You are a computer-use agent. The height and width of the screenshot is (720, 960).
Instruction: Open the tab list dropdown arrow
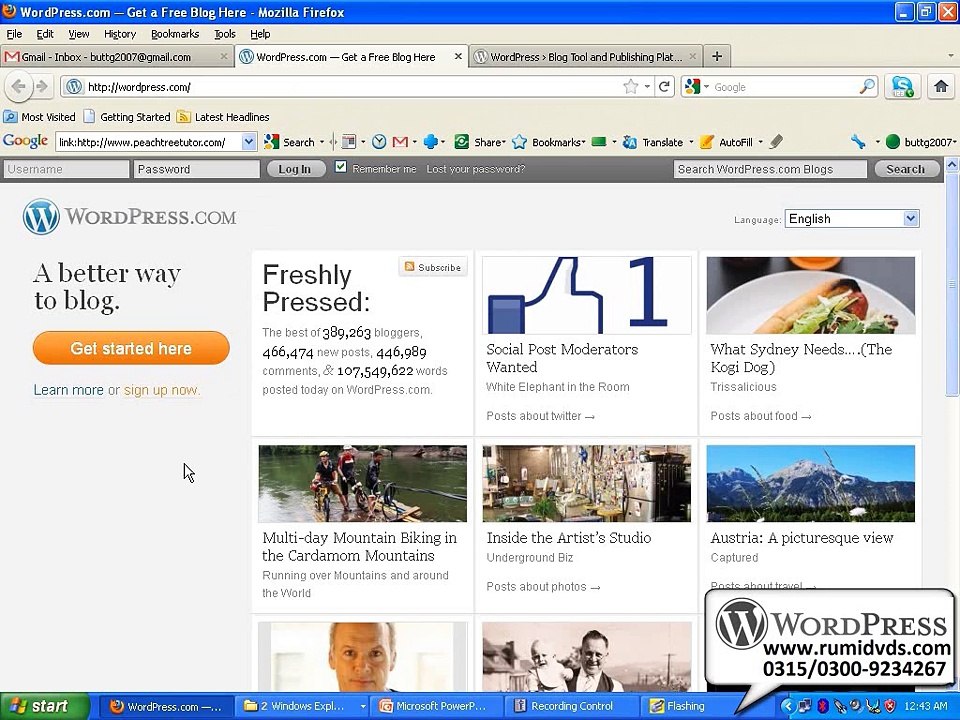click(951, 56)
